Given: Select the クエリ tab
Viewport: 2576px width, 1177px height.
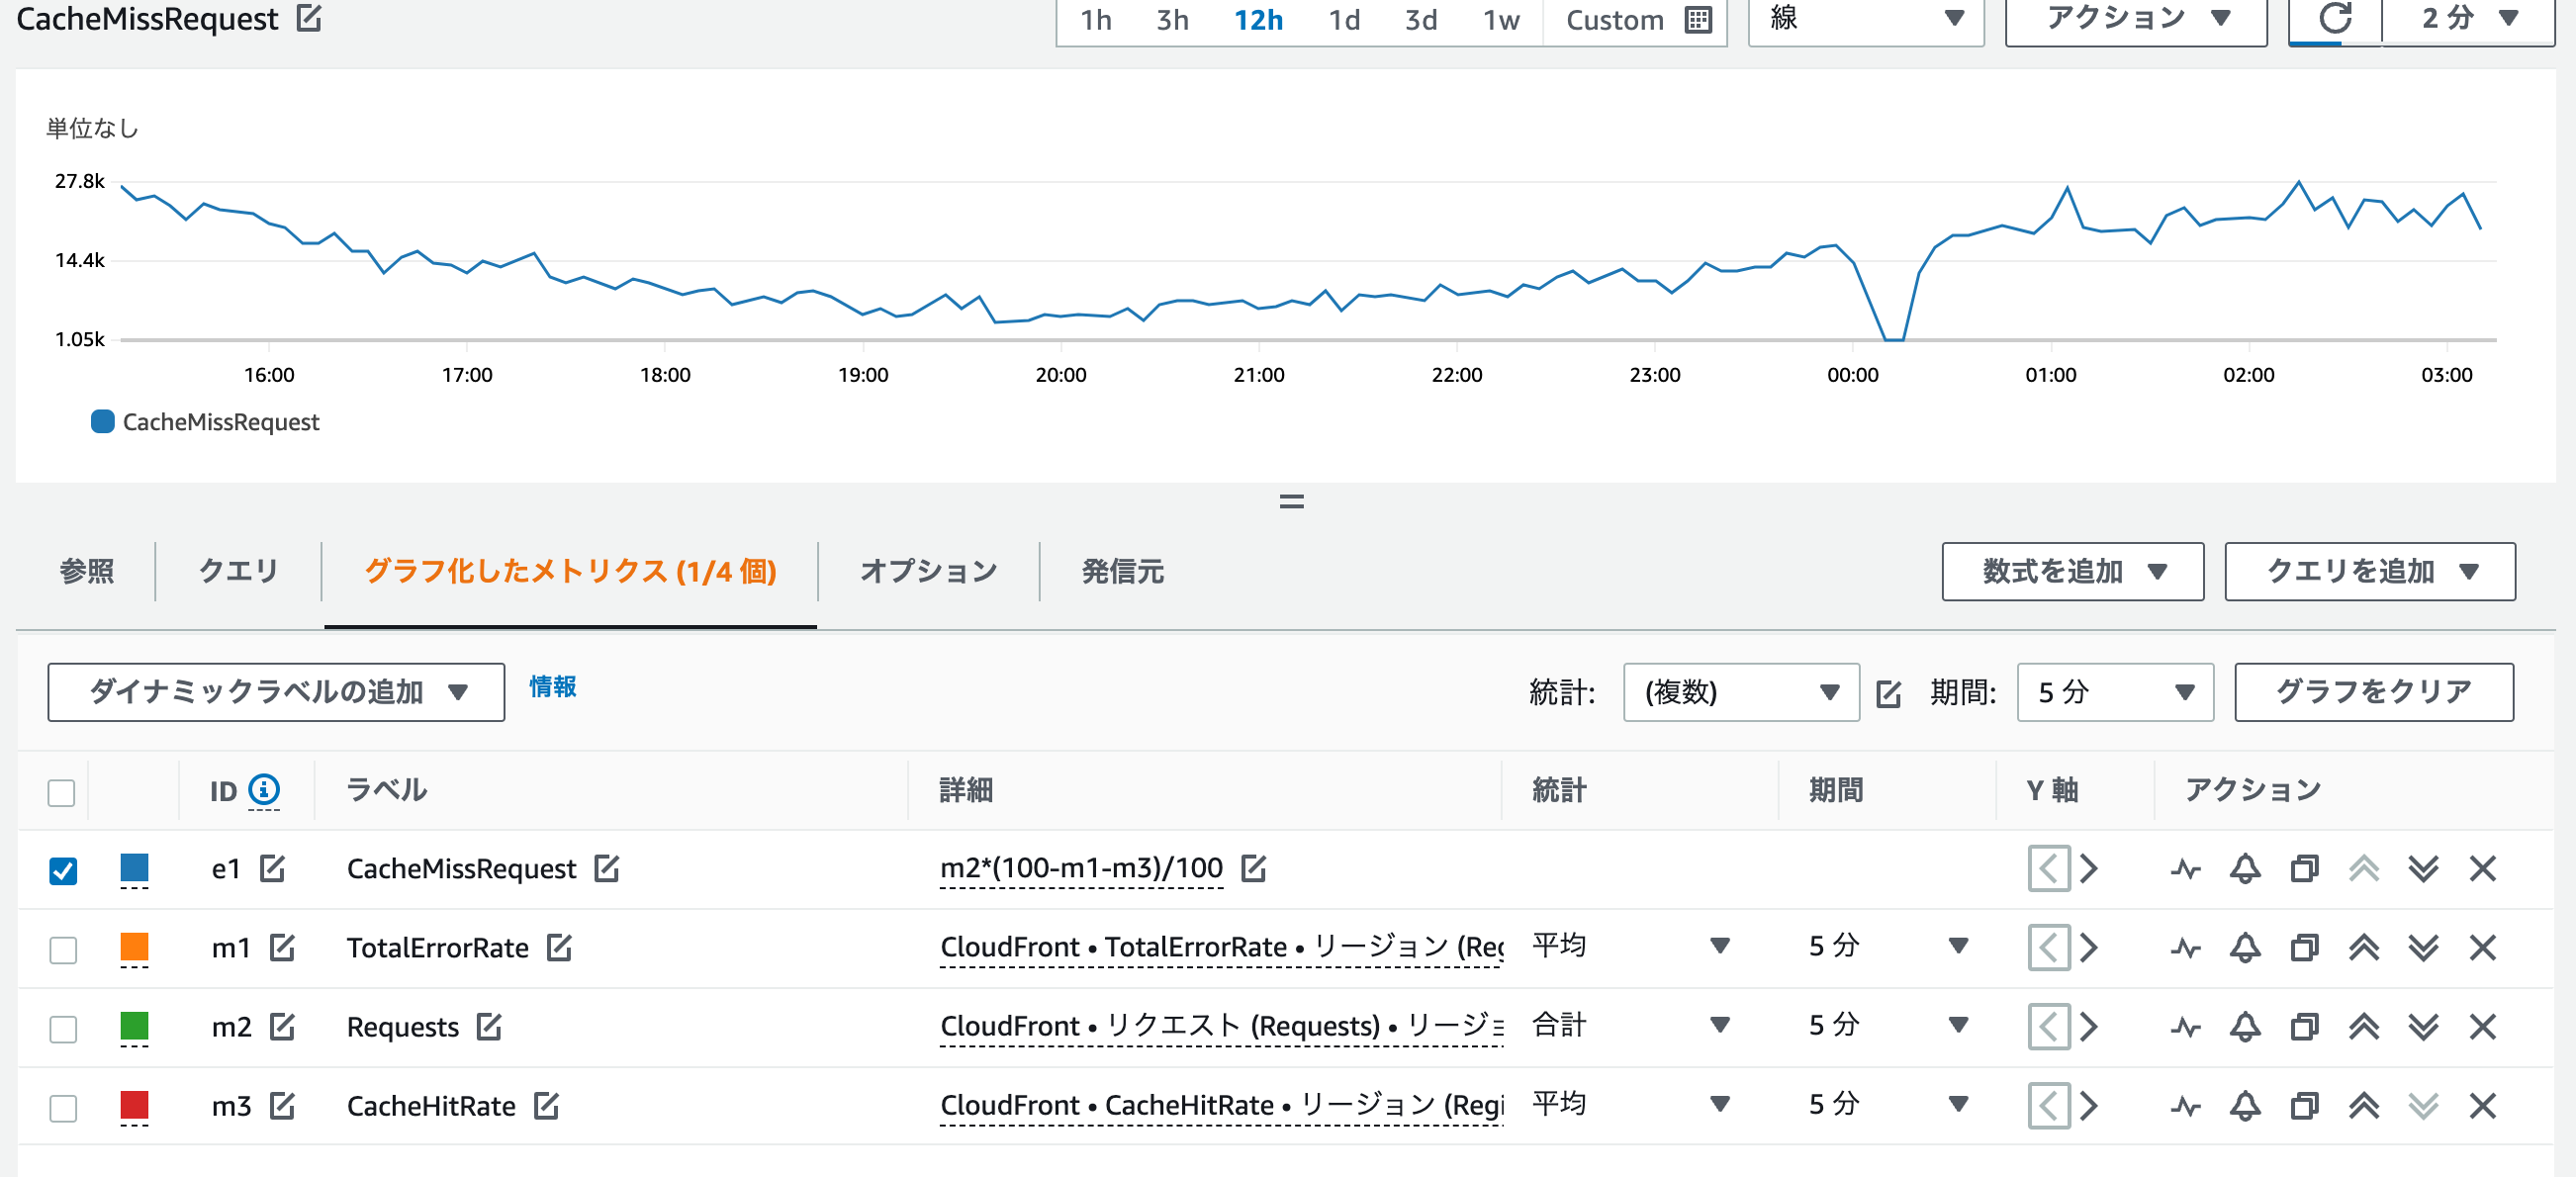Looking at the screenshot, I should click(237, 571).
